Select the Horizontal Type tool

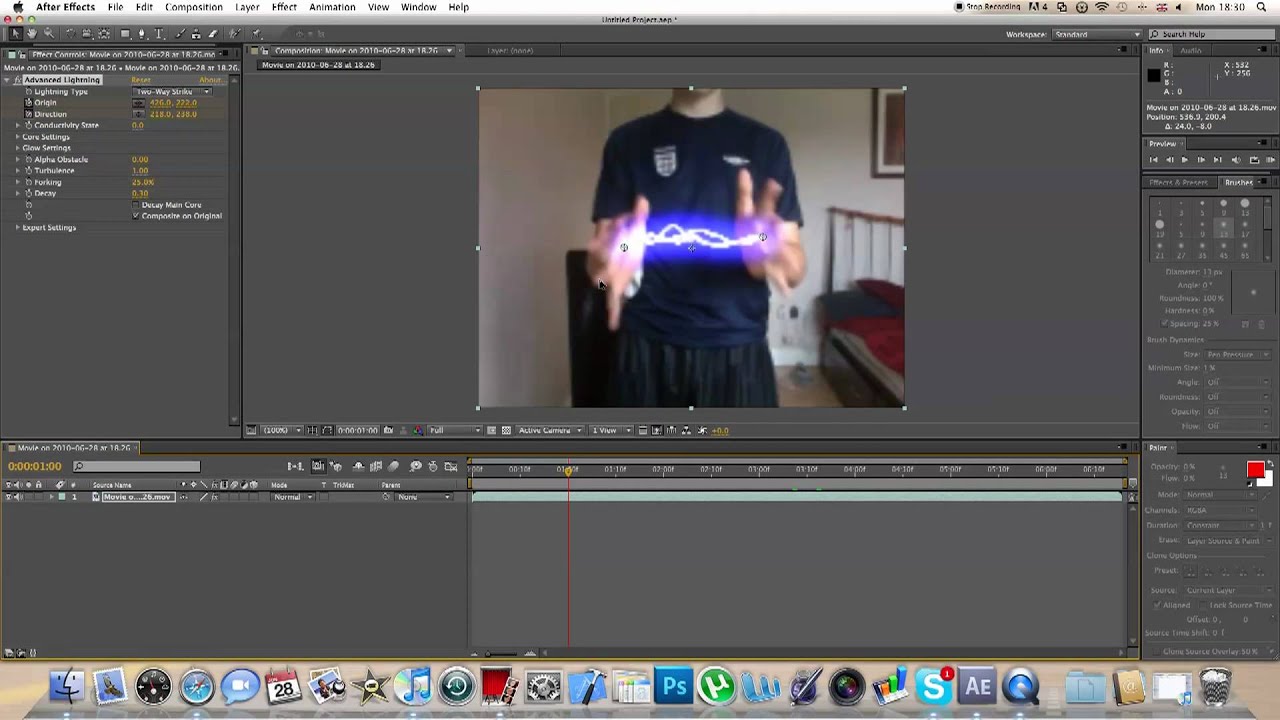pos(159,34)
